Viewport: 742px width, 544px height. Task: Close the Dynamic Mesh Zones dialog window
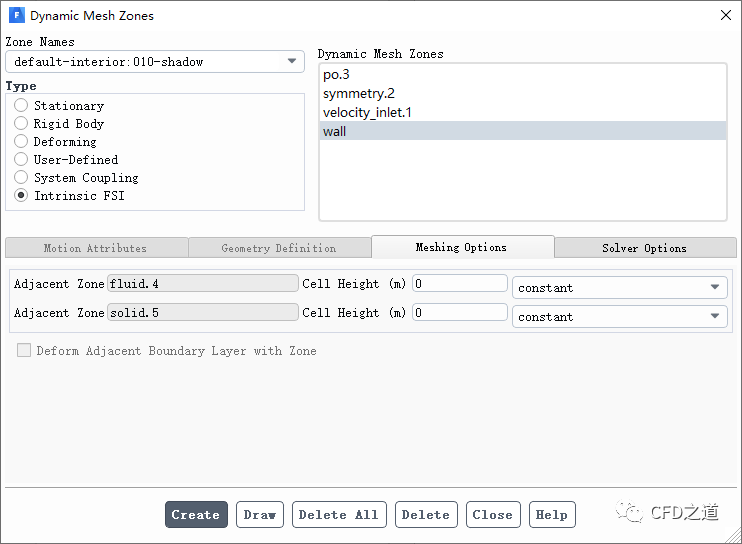(x=725, y=15)
